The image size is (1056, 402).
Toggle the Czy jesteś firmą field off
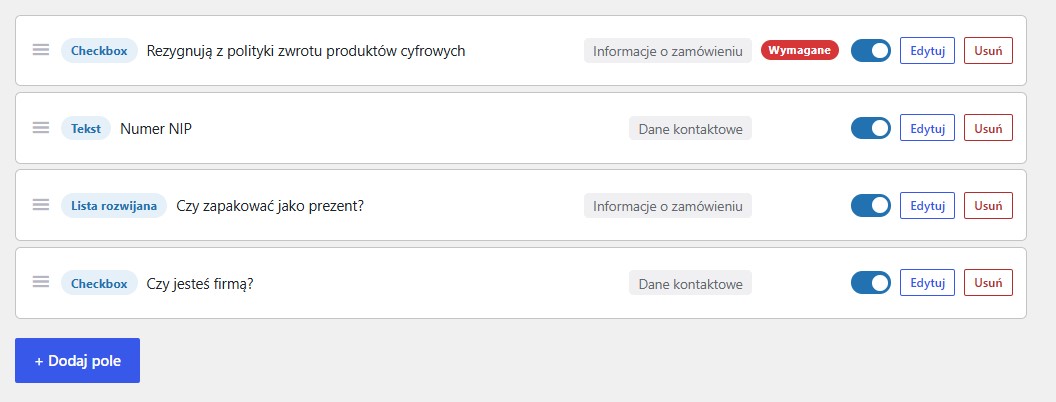tap(871, 283)
